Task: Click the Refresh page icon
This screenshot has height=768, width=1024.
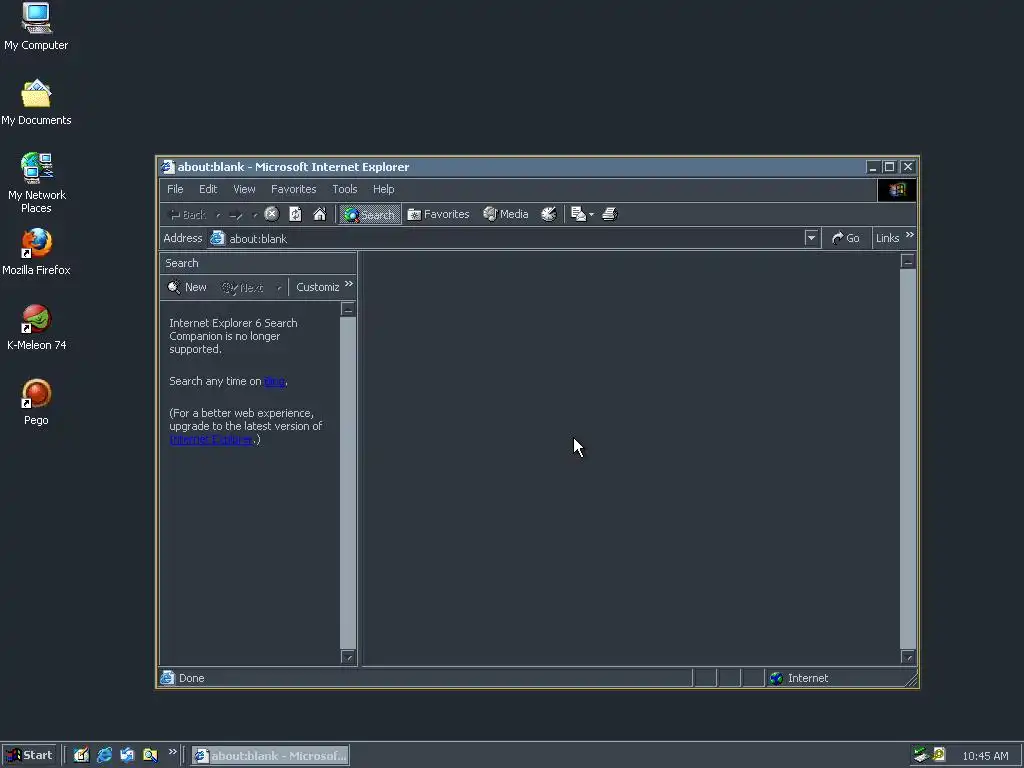Action: tap(295, 214)
